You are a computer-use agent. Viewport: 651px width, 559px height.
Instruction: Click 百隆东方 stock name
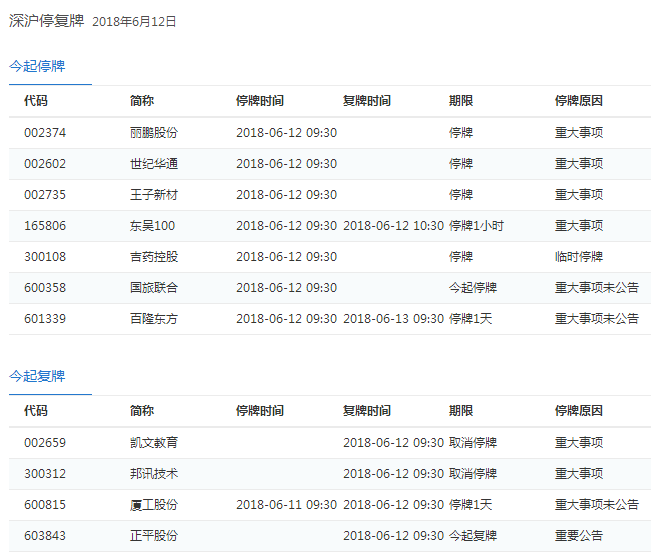(154, 319)
